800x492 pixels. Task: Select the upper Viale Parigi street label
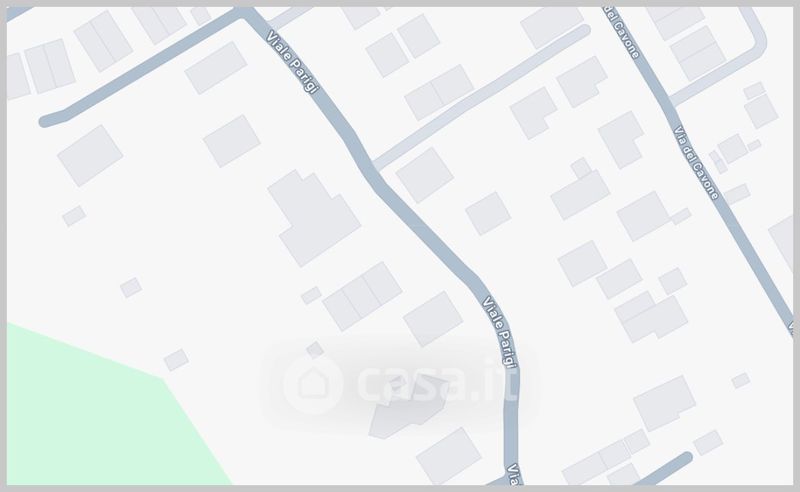[292, 62]
